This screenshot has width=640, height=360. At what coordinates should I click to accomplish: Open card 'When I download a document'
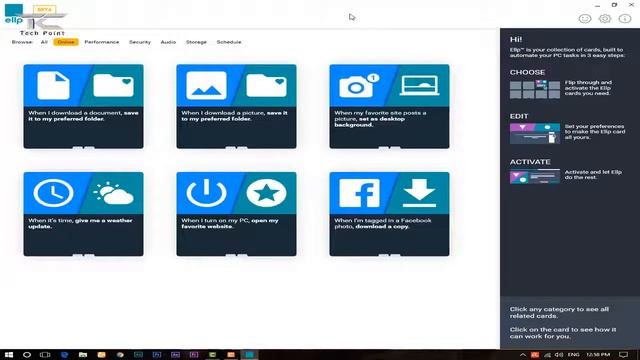(83, 106)
